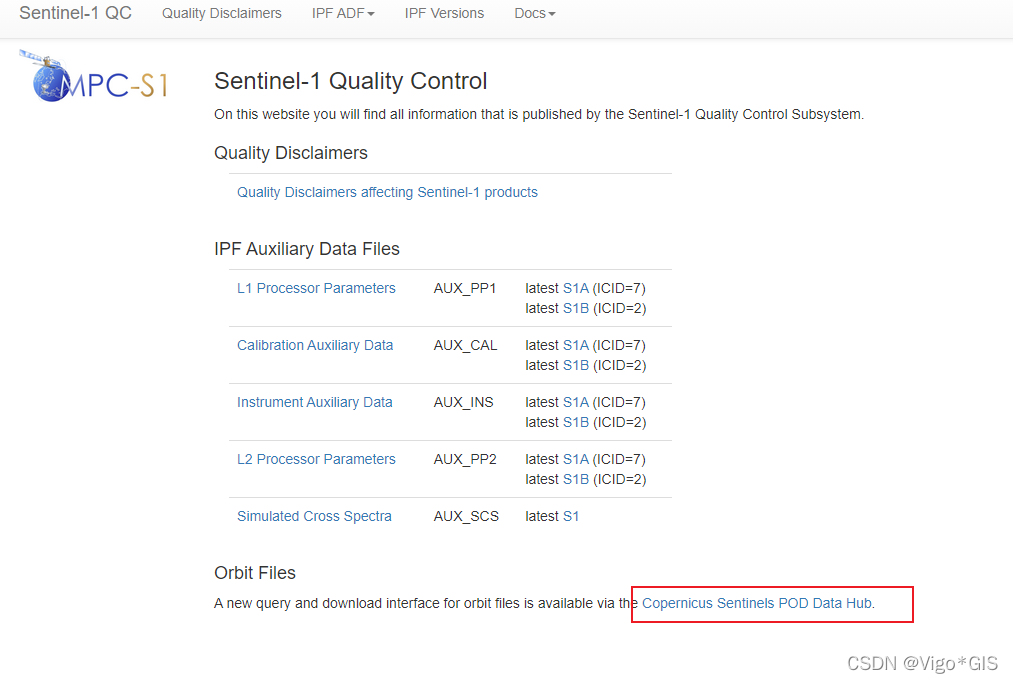Click the Sentinel-1 Quality Control heading
Viewport: 1013px width, 683px height.
point(350,81)
